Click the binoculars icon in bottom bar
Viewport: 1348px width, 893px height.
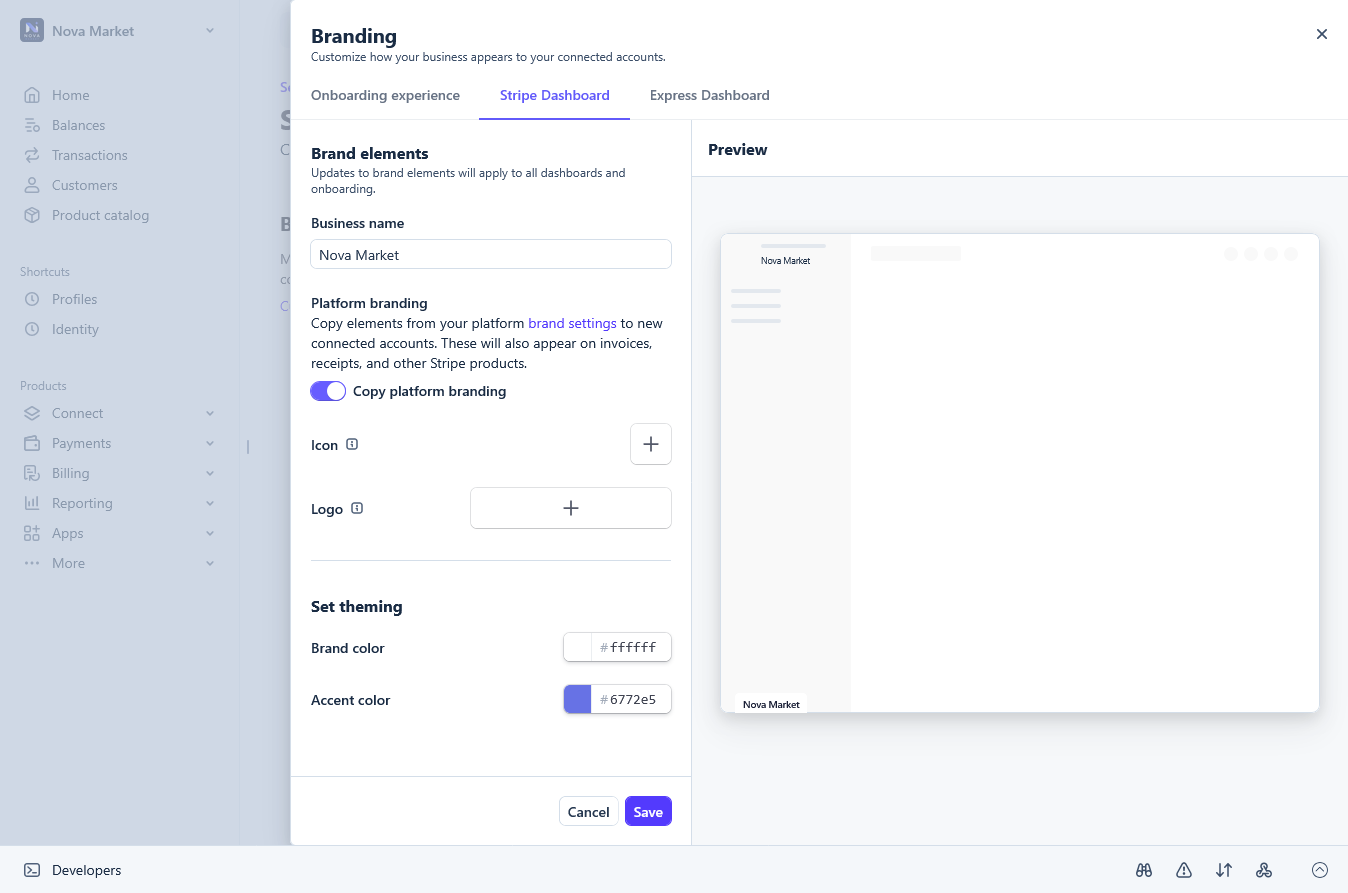coord(1144,870)
